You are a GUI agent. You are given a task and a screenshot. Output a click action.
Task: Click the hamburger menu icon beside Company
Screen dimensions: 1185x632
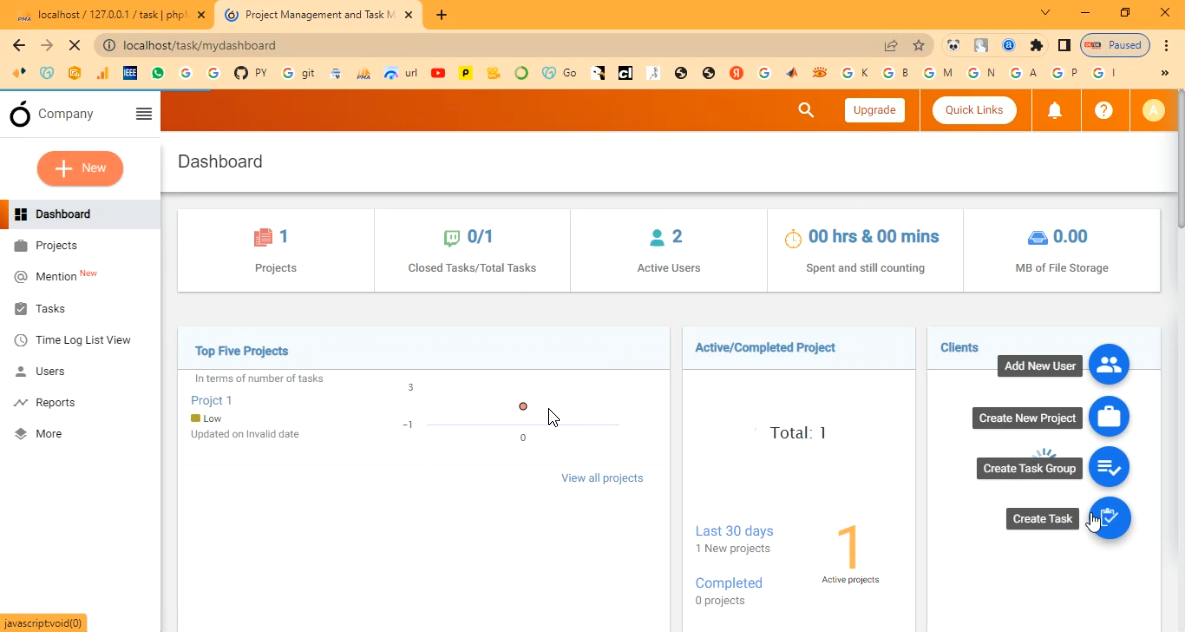pyautogui.click(x=144, y=114)
